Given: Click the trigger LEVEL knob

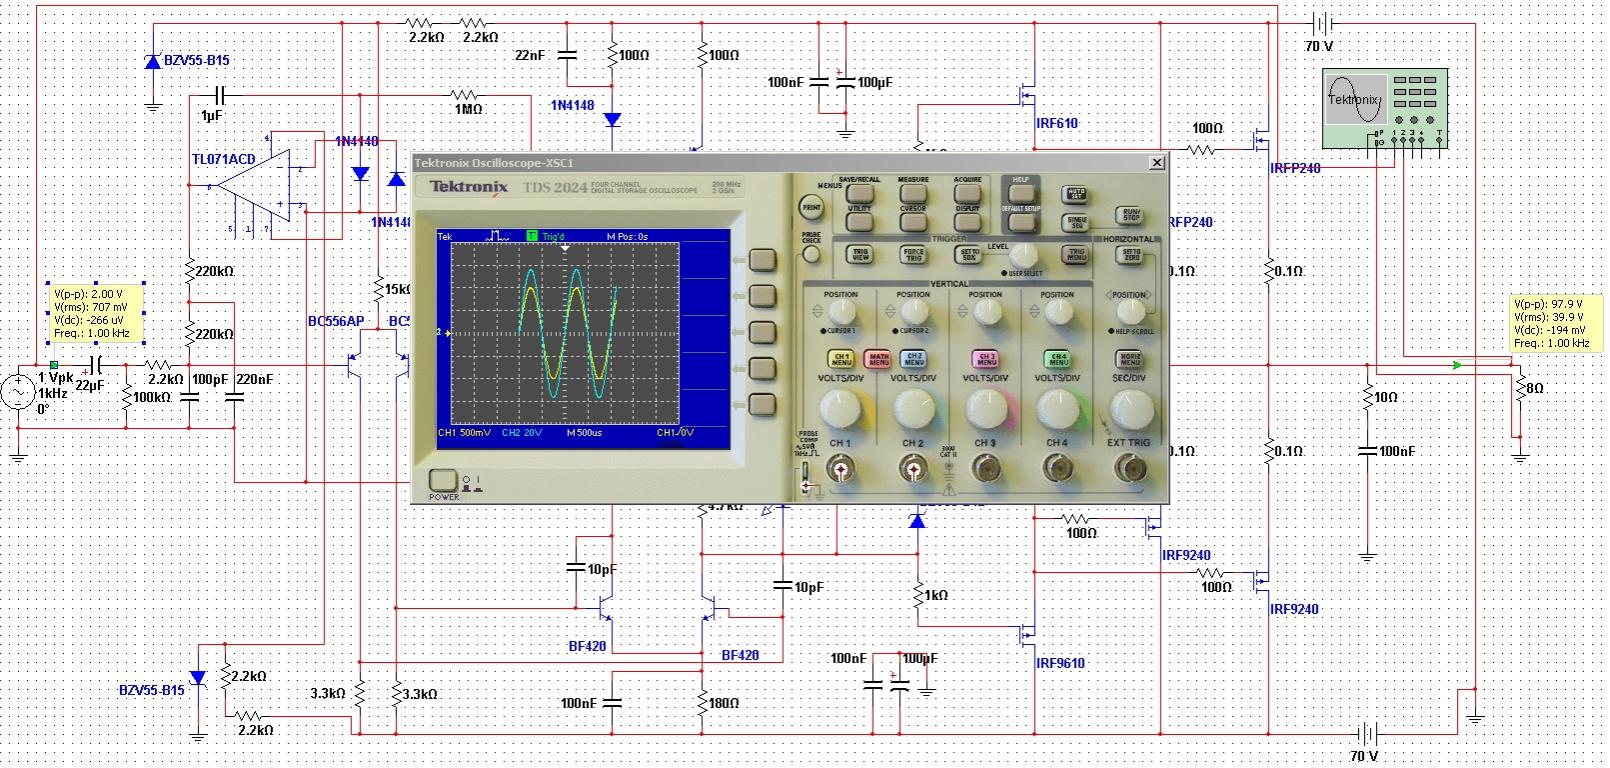Looking at the screenshot, I should [1023, 257].
